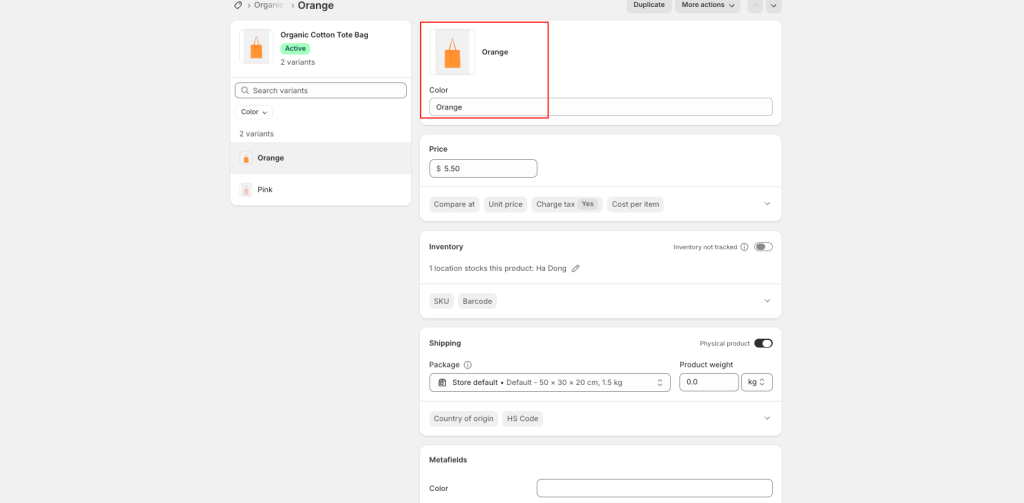The image size is (1024, 503).
Task: Click the product tag icon in breadcrumb
Action: [x=238, y=5]
